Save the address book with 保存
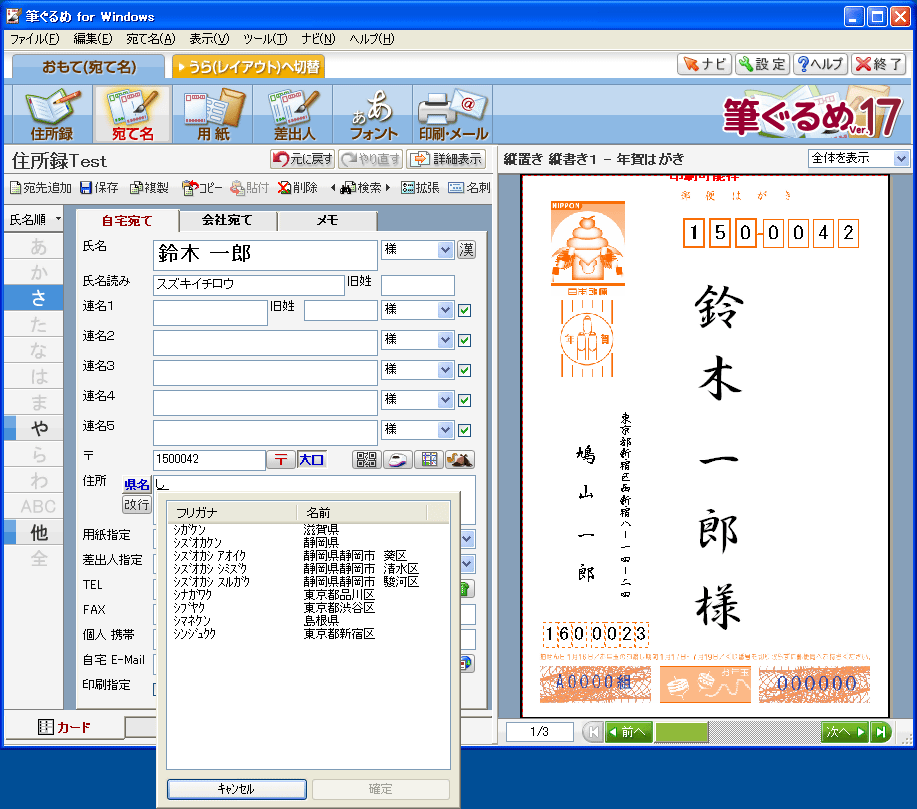The image size is (917, 809). pos(99,188)
